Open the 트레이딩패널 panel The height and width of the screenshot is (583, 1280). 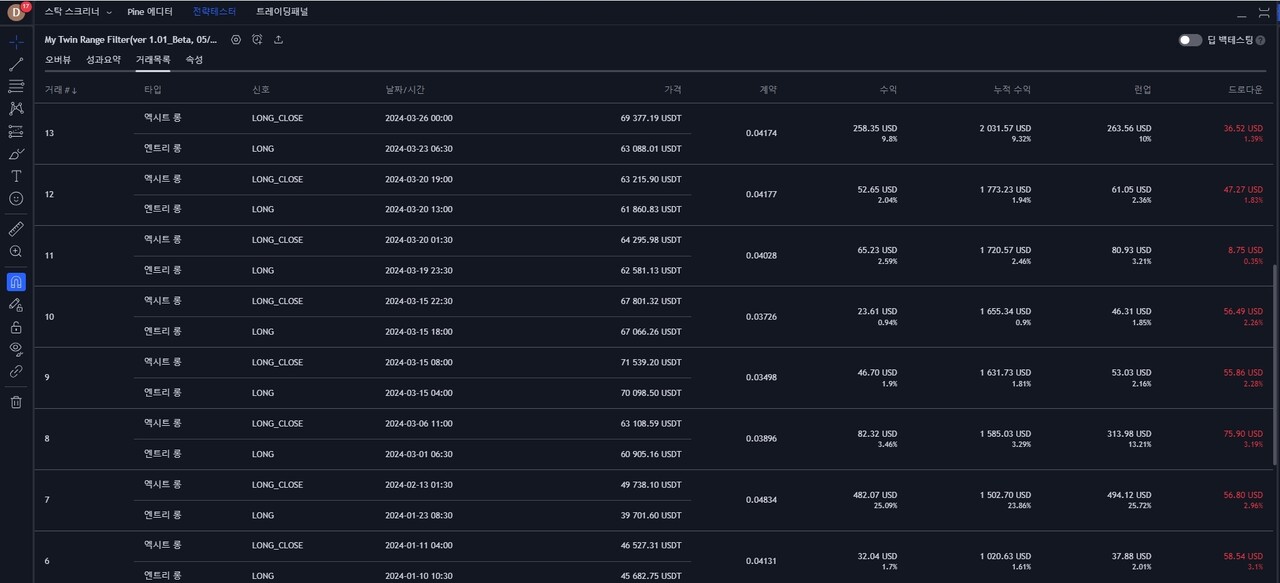click(x=282, y=12)
